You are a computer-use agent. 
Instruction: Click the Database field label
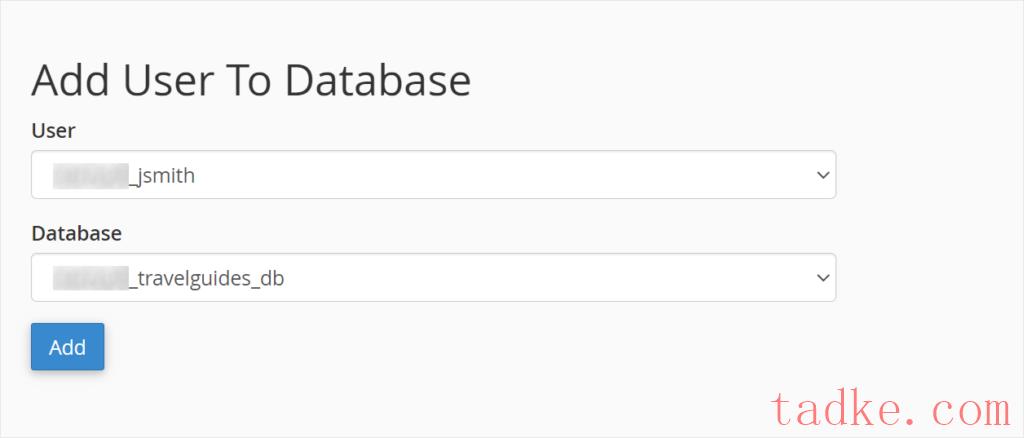[x=76, y=233]
